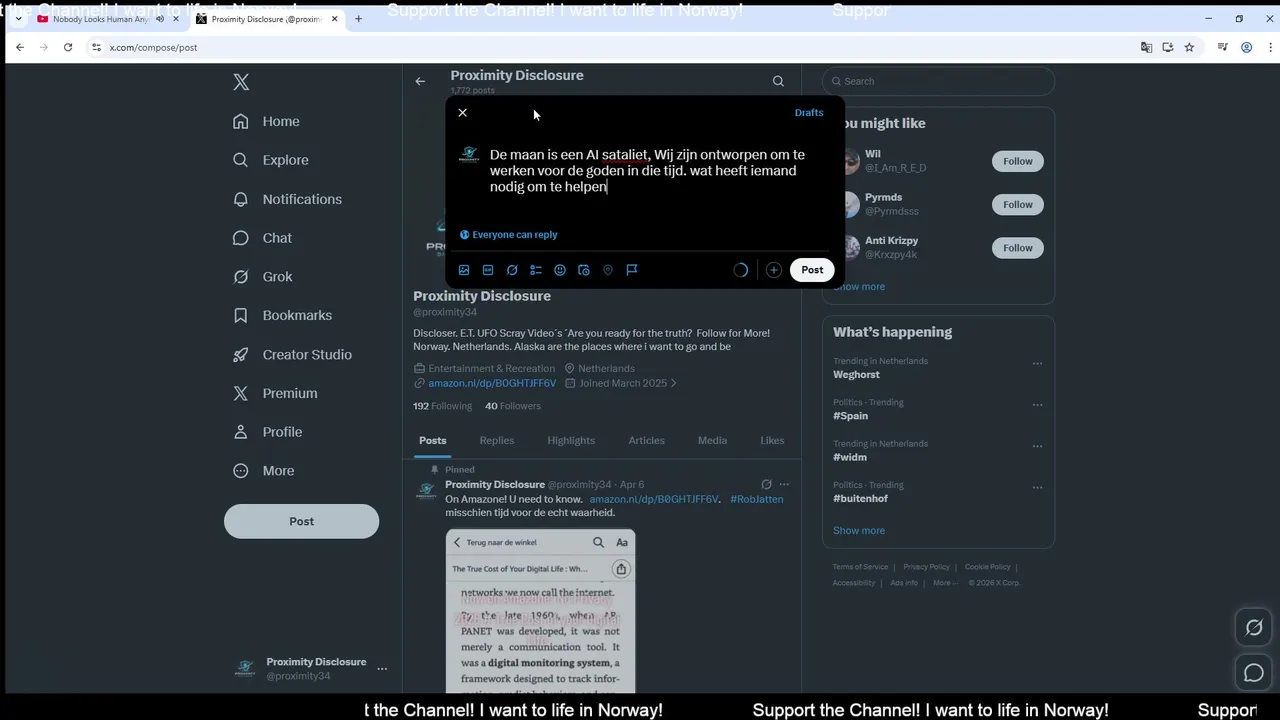Open the Weghorst trending topic
The width and height of the screenshot is (1280, 720).
coord(856,375)
